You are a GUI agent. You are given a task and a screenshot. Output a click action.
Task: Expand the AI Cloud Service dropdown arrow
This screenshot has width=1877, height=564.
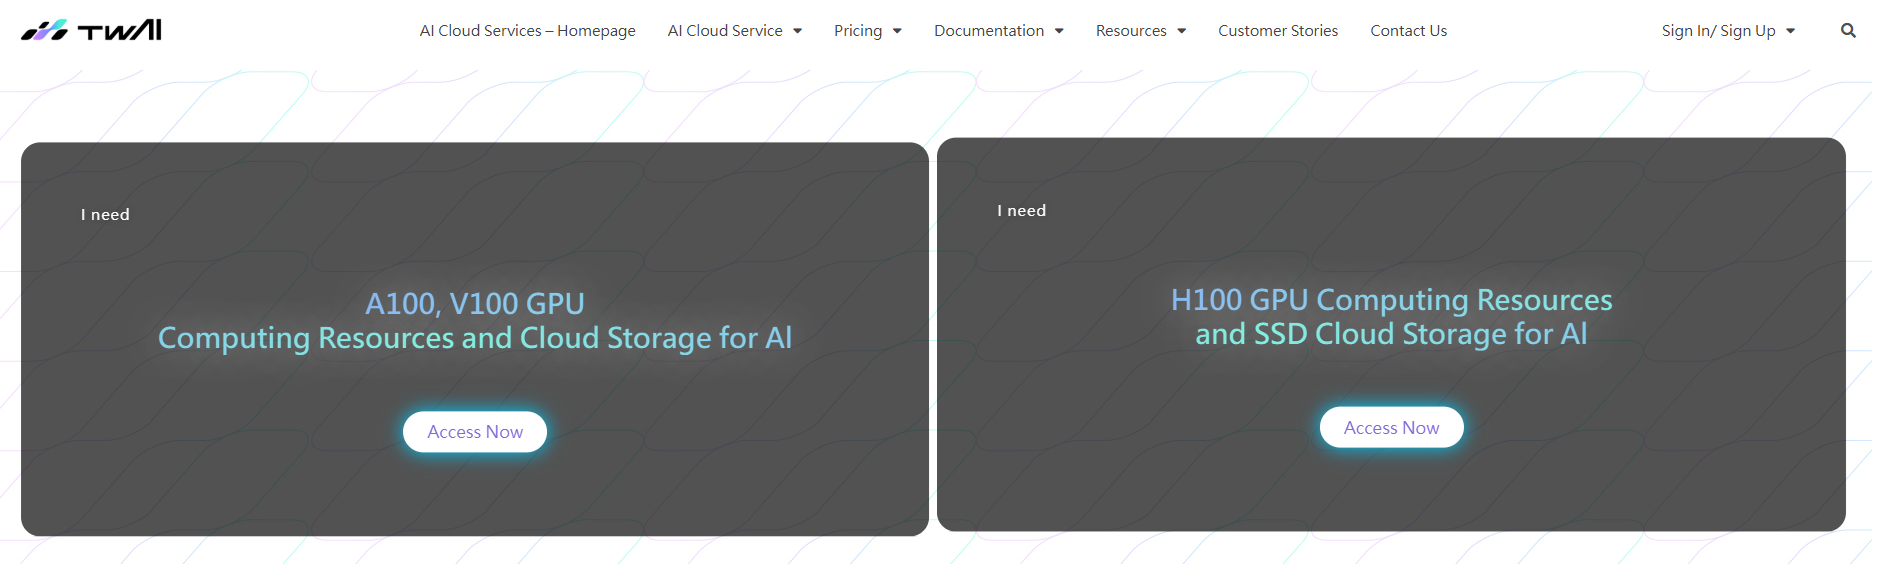(797, 31)
